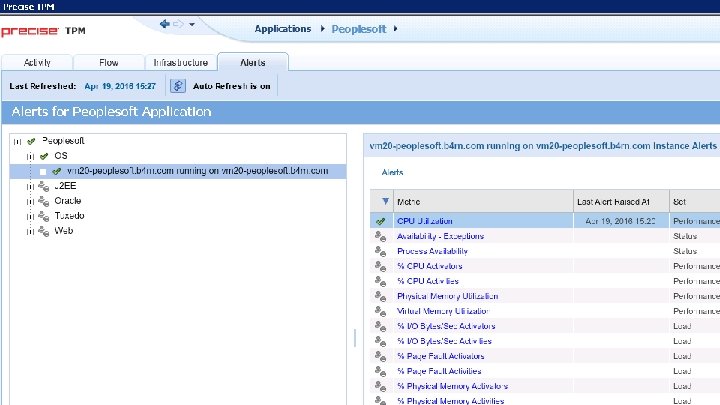
Task: Click the Apr 19 alert raised timestamp cell
Action: click(x=621, y=221)
